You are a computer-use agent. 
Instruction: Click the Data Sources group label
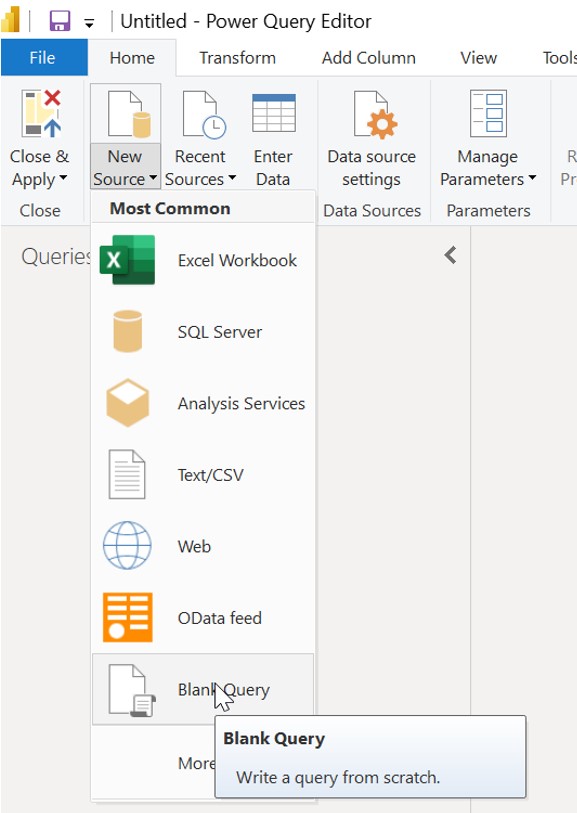point(372,211)
